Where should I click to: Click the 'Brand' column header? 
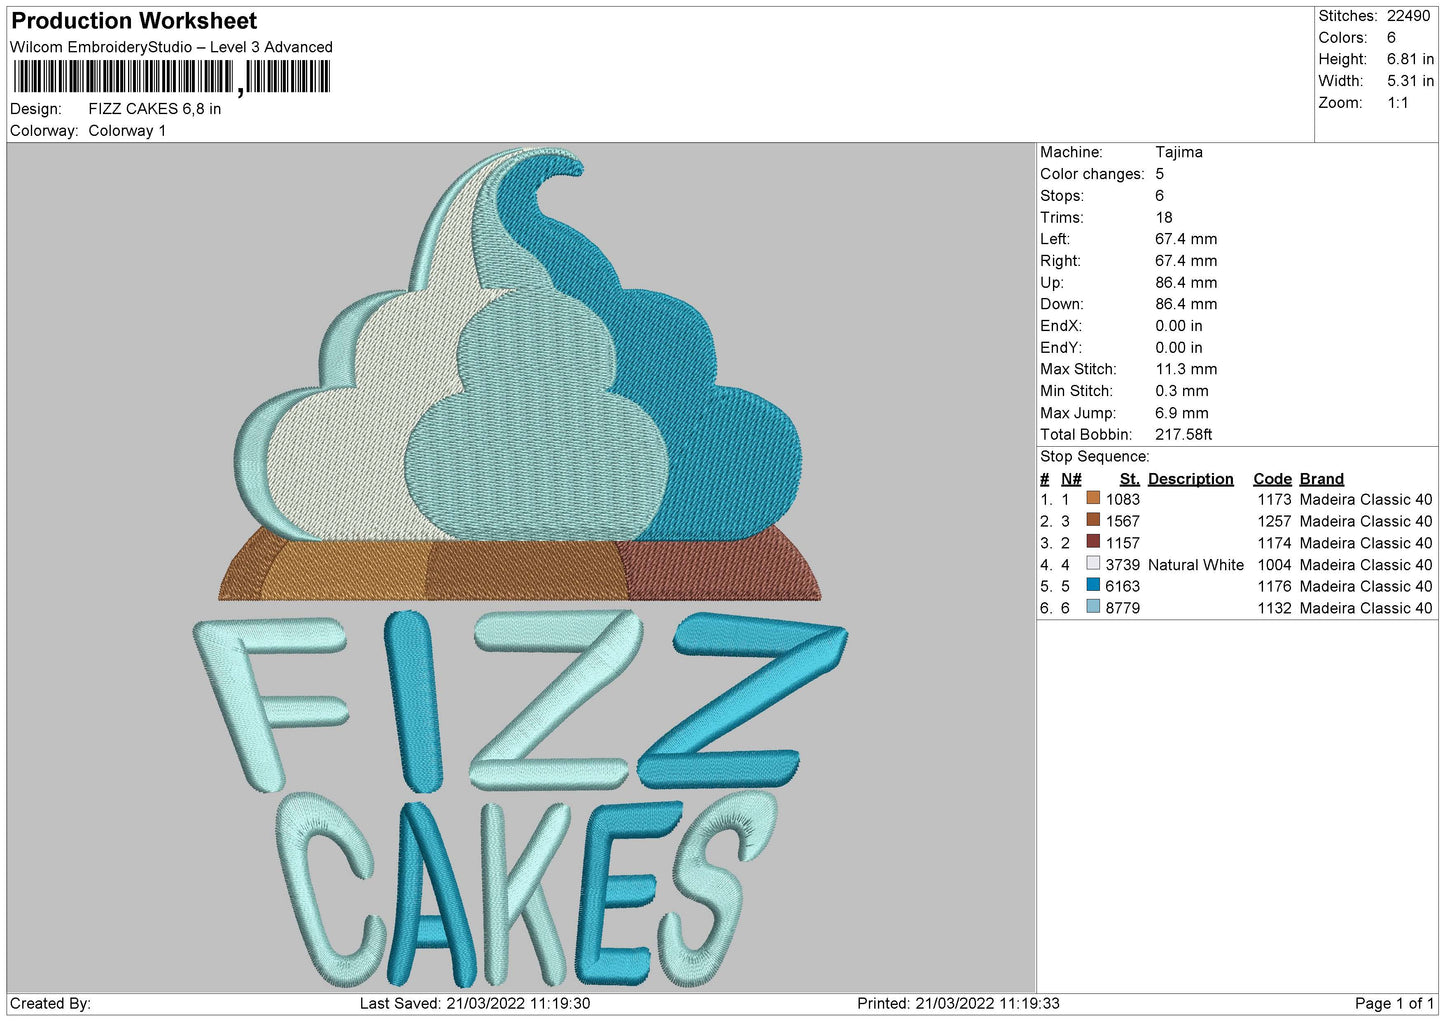1322,479
